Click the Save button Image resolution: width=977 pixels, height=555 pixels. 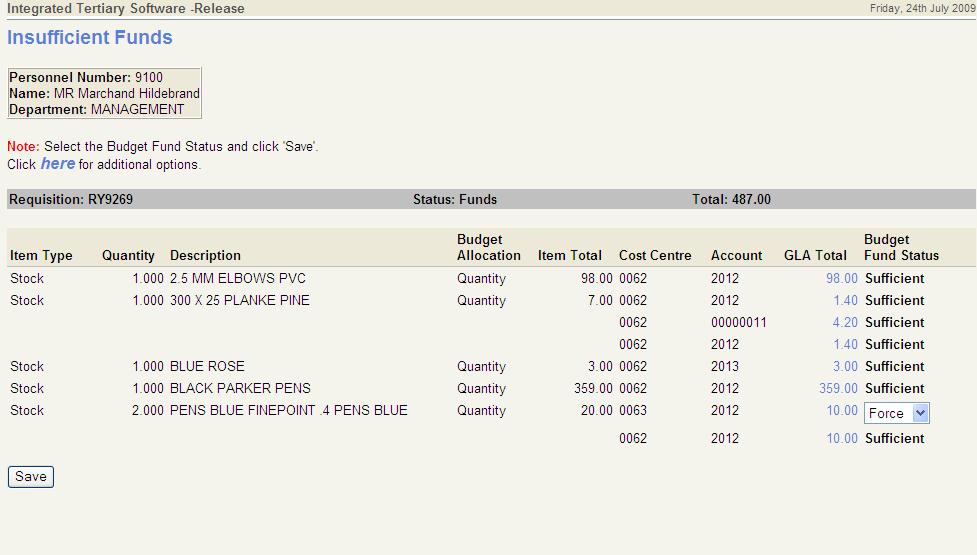tap(30, 477)
